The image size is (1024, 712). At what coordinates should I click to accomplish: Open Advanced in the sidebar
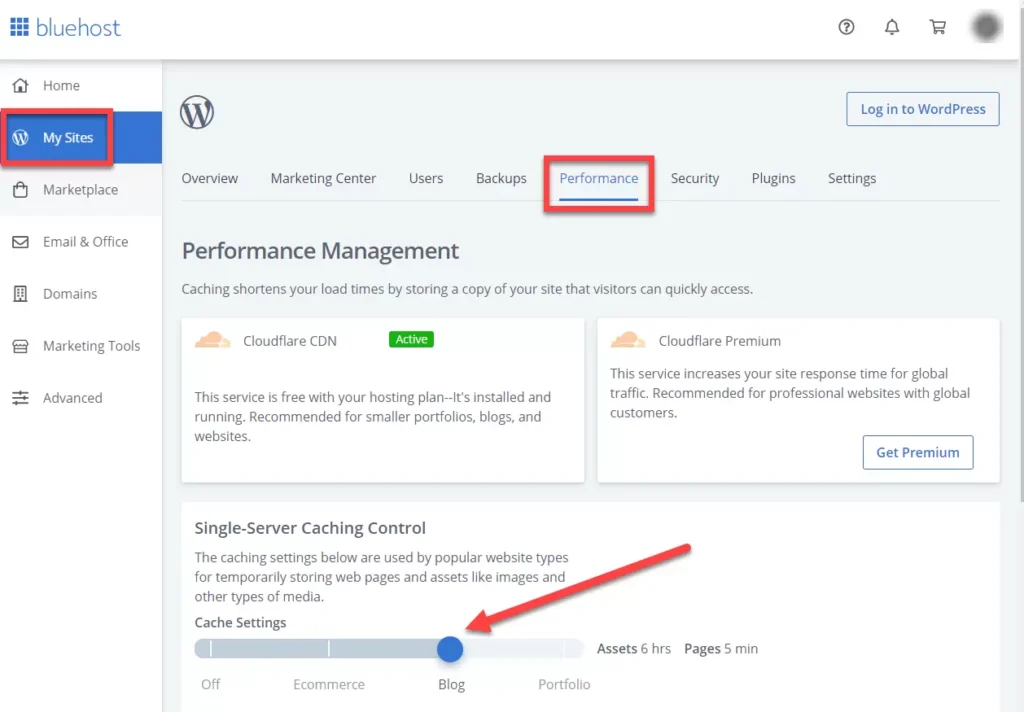[x=81, y=398]
